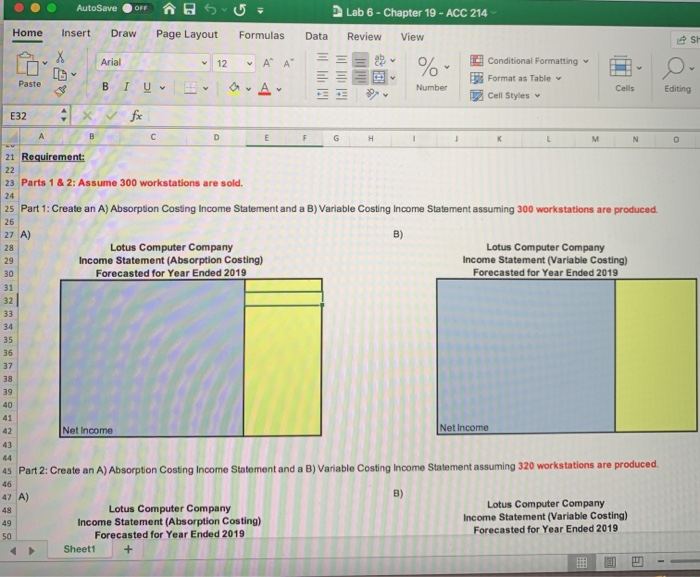Viewport: 700px width, 577px height.
Task: Click the Undo arrow icon
Action: pos(211,9)
